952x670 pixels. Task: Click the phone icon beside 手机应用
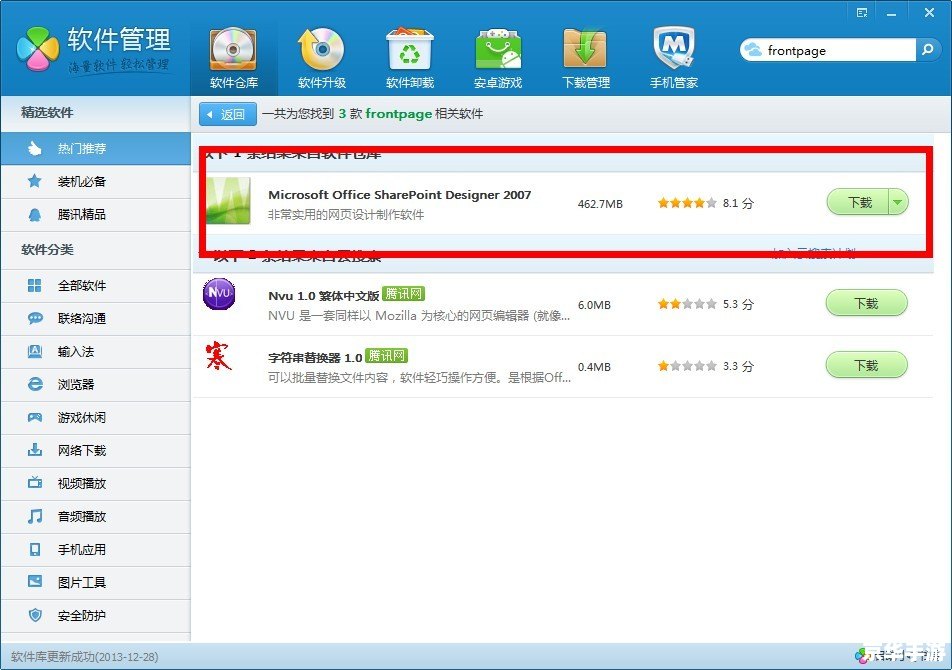pos(35,549)
